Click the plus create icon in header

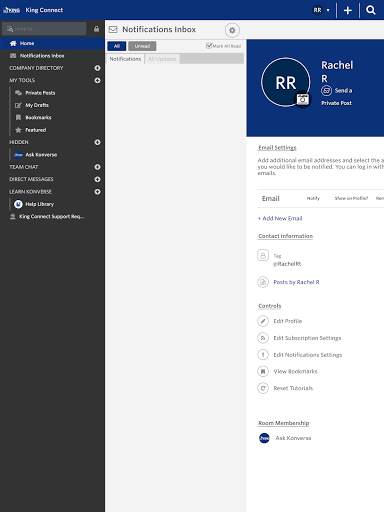click(348, 10)
